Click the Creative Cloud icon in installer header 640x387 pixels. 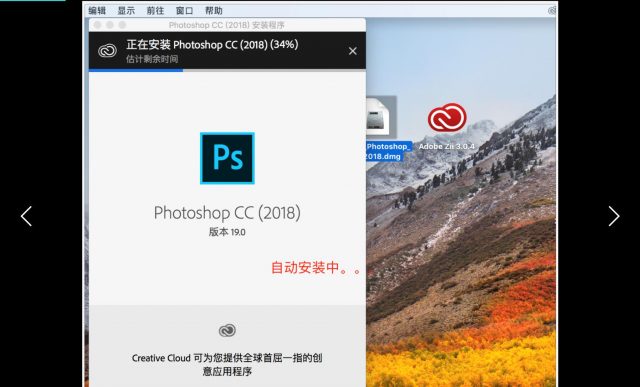pos(107,51)
